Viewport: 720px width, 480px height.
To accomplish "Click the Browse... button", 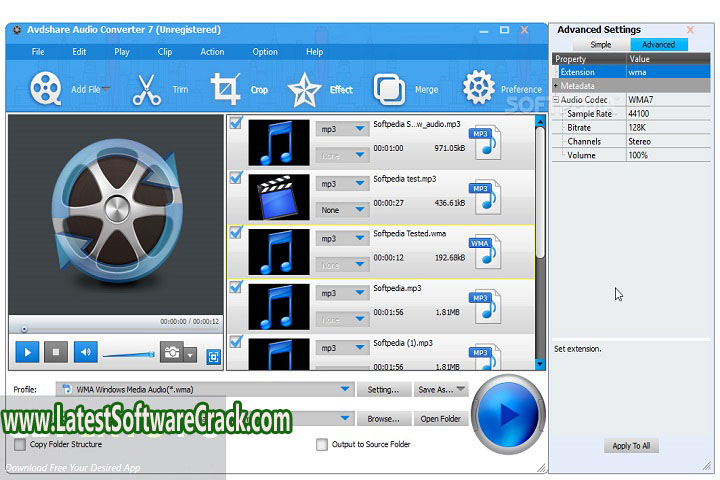I will pyautogui.click(x=383, y=418).
